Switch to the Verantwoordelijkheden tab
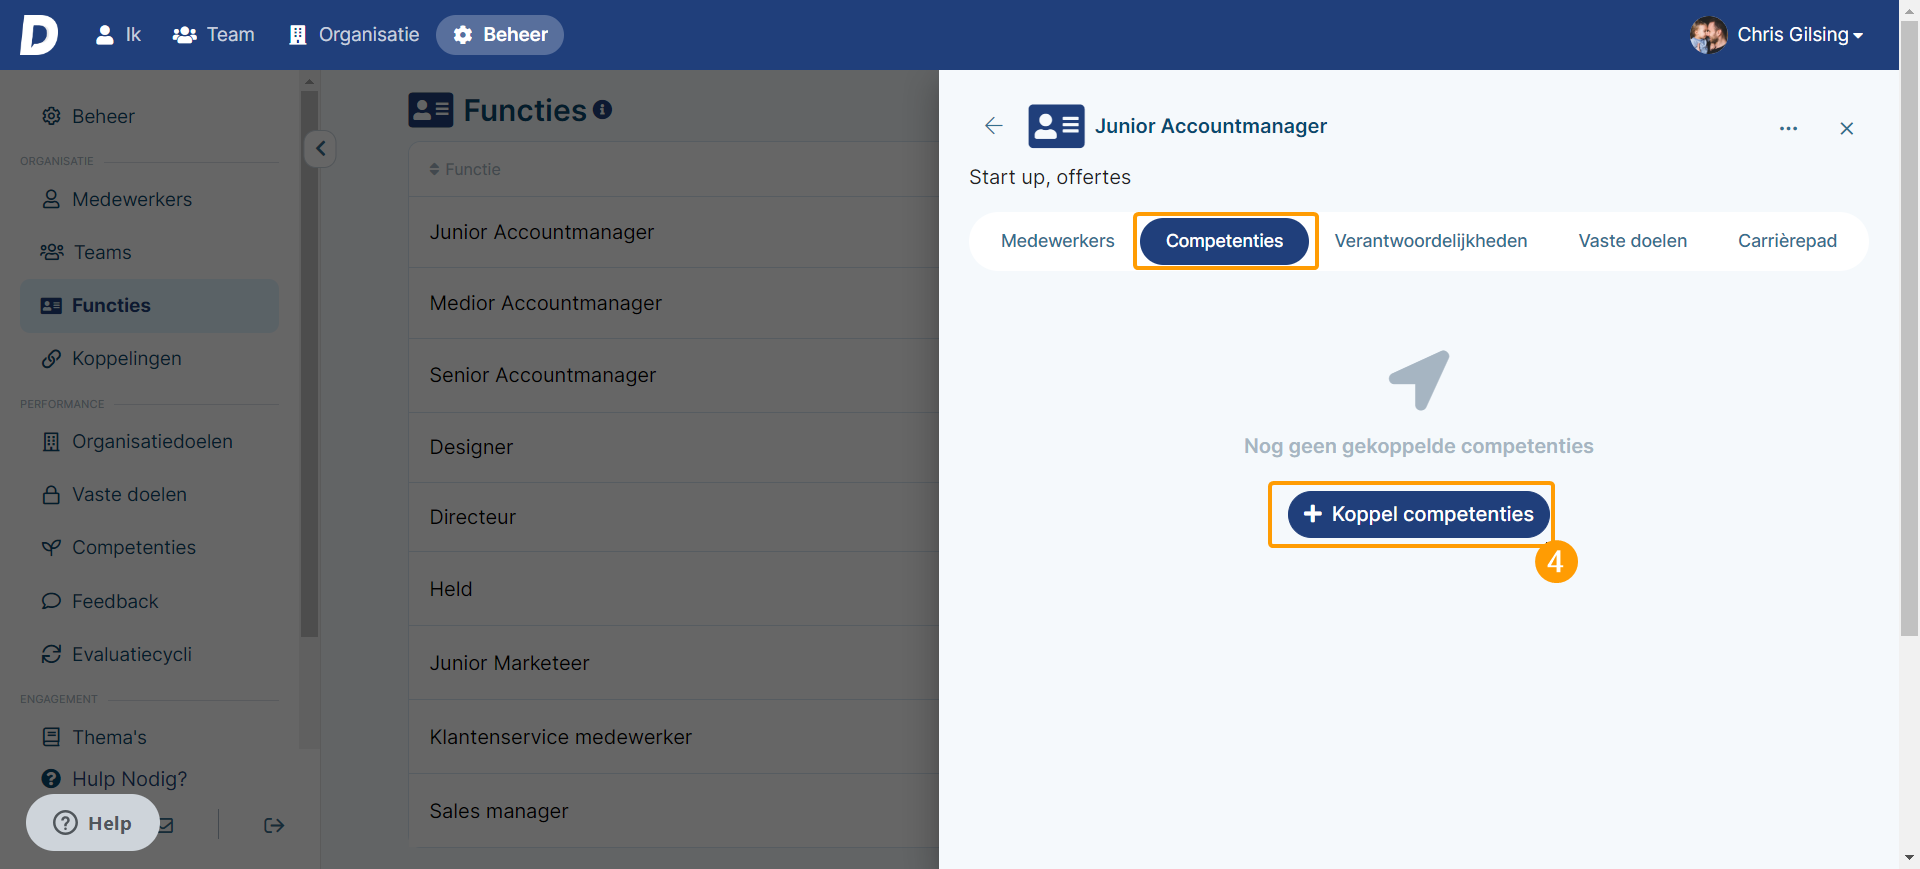 pos(1430,241)
